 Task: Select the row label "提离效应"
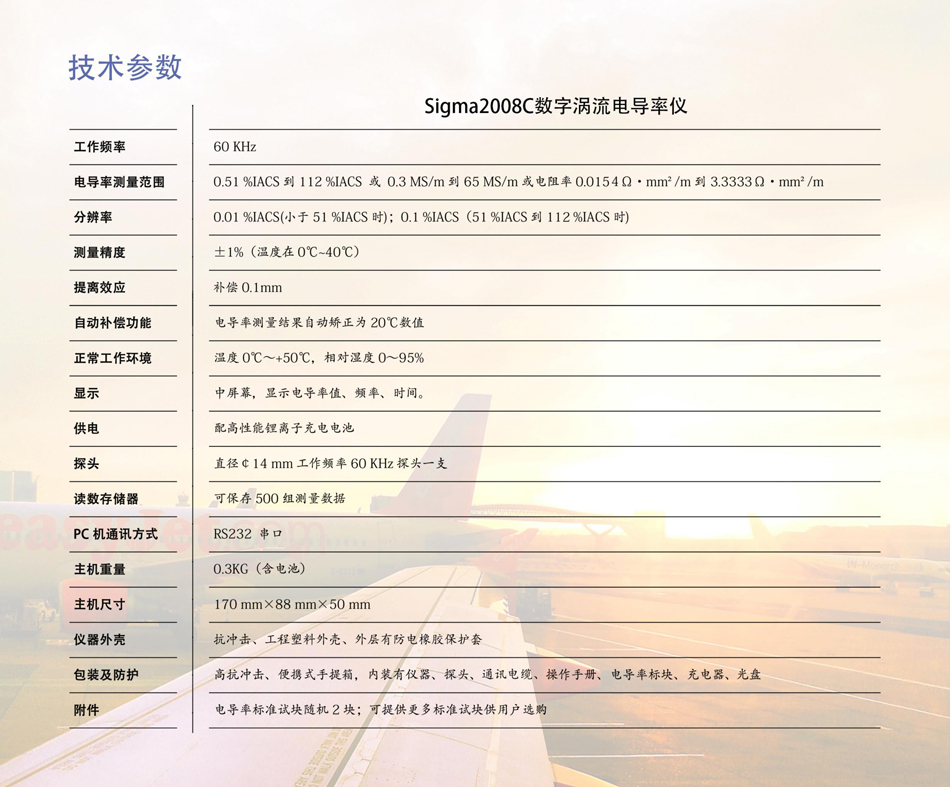click(x=99, y=287)
